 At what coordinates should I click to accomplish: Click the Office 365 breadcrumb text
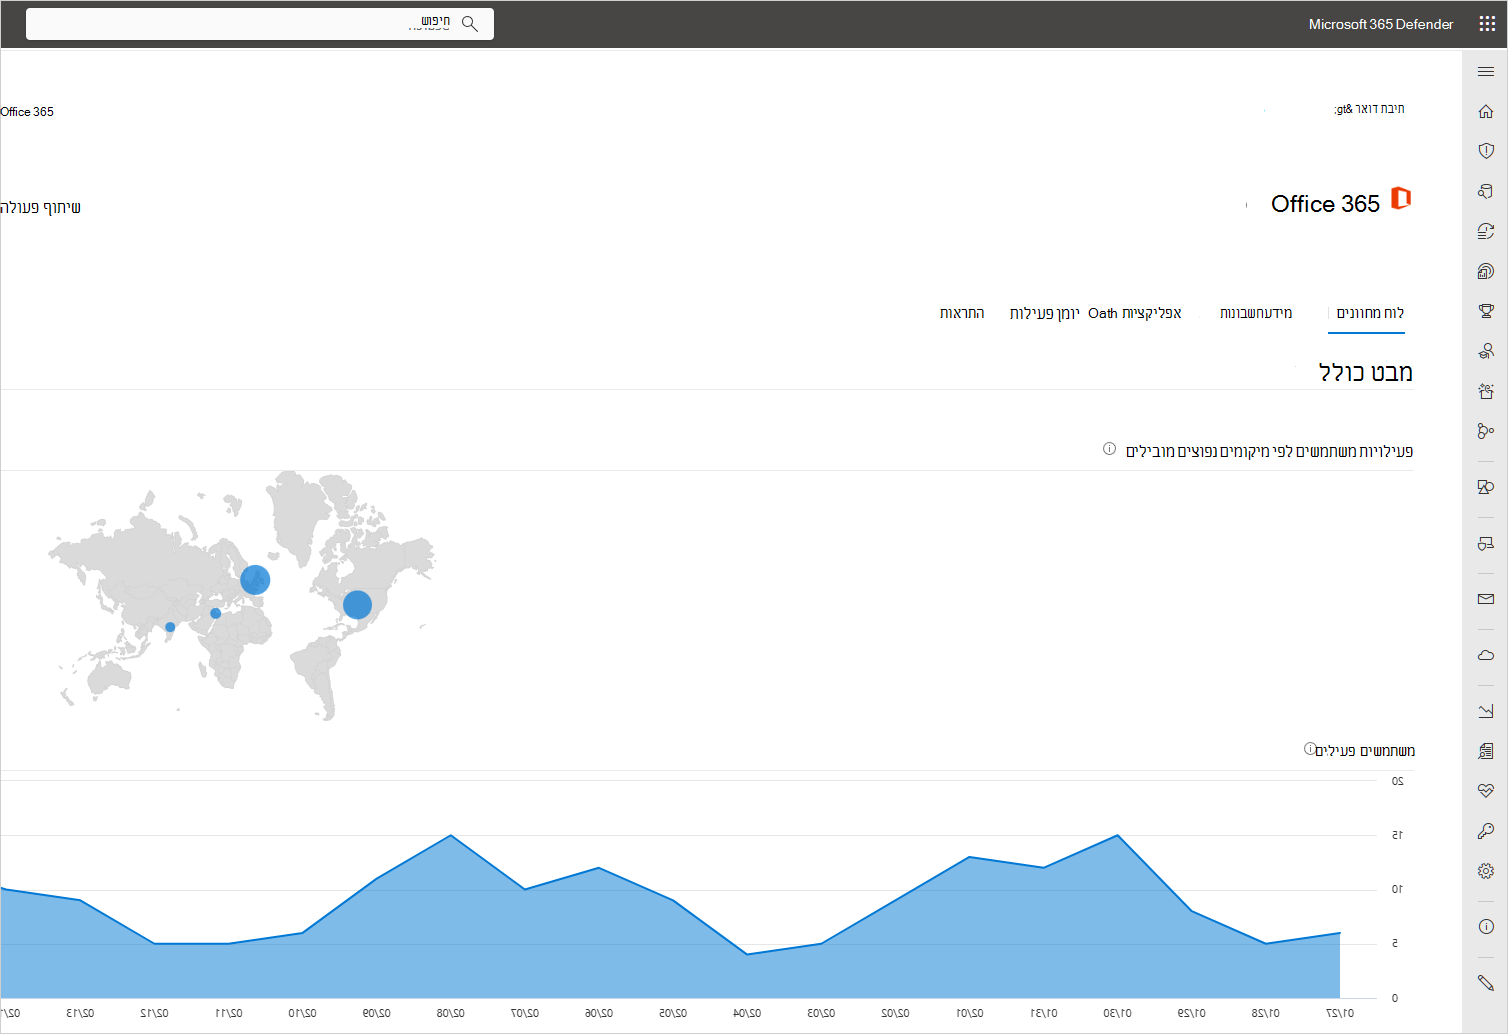(27, 112)
